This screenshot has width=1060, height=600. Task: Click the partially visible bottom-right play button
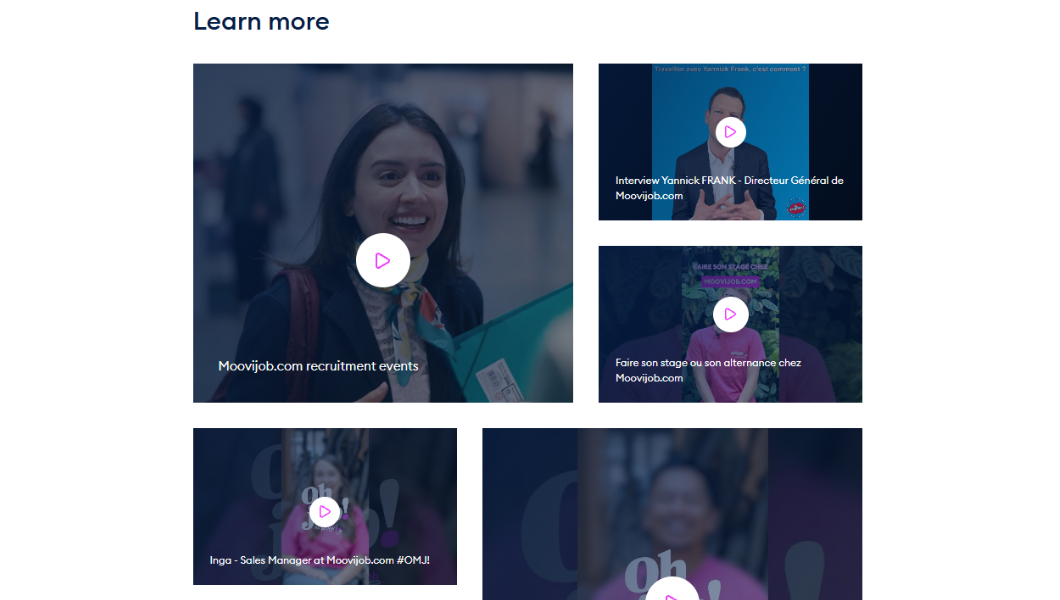[672, 589]
